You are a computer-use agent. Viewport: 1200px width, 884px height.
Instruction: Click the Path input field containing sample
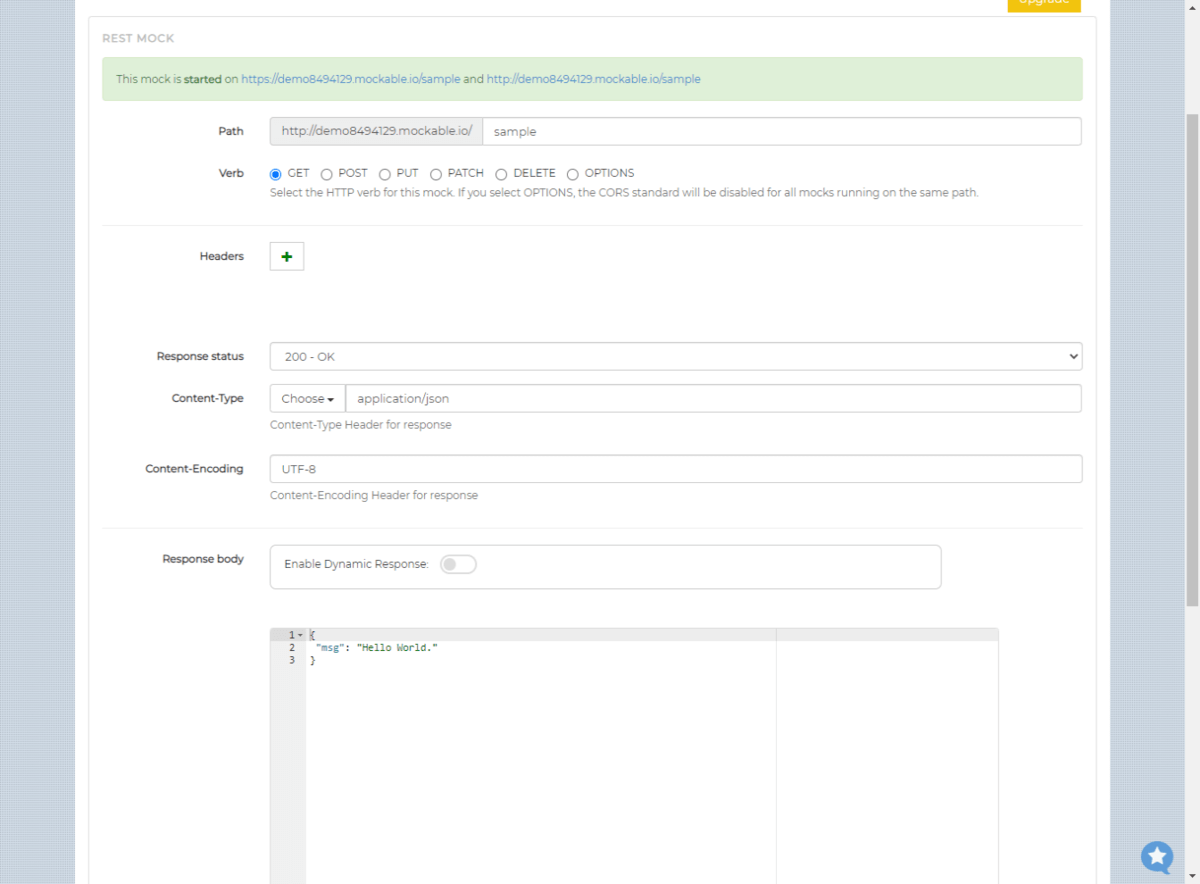(780, 132)
